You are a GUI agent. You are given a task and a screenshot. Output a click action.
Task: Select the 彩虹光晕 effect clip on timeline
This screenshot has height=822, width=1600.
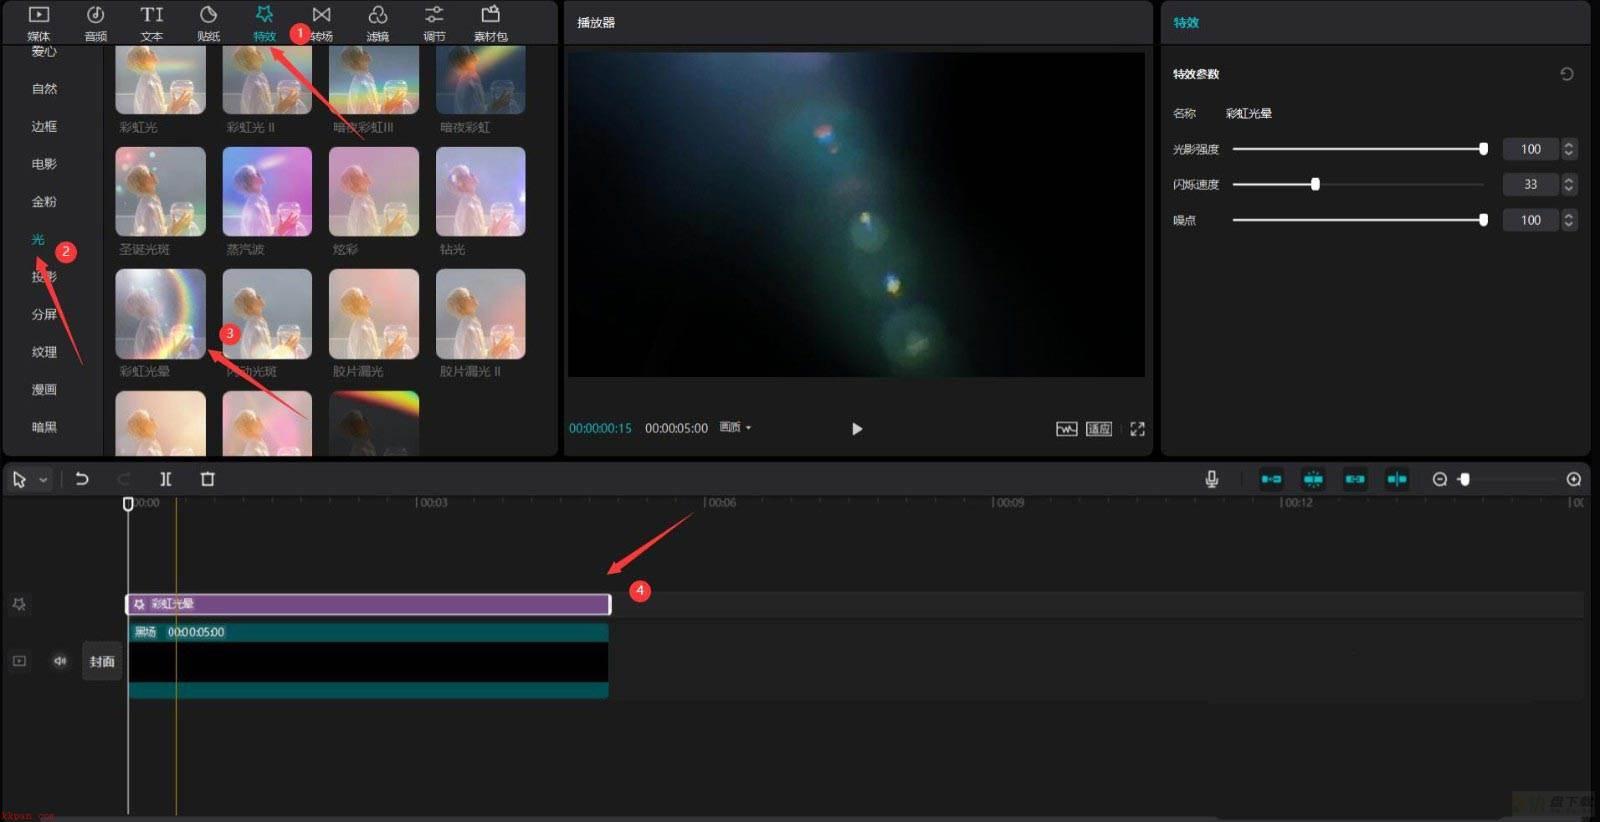(368, 604)
